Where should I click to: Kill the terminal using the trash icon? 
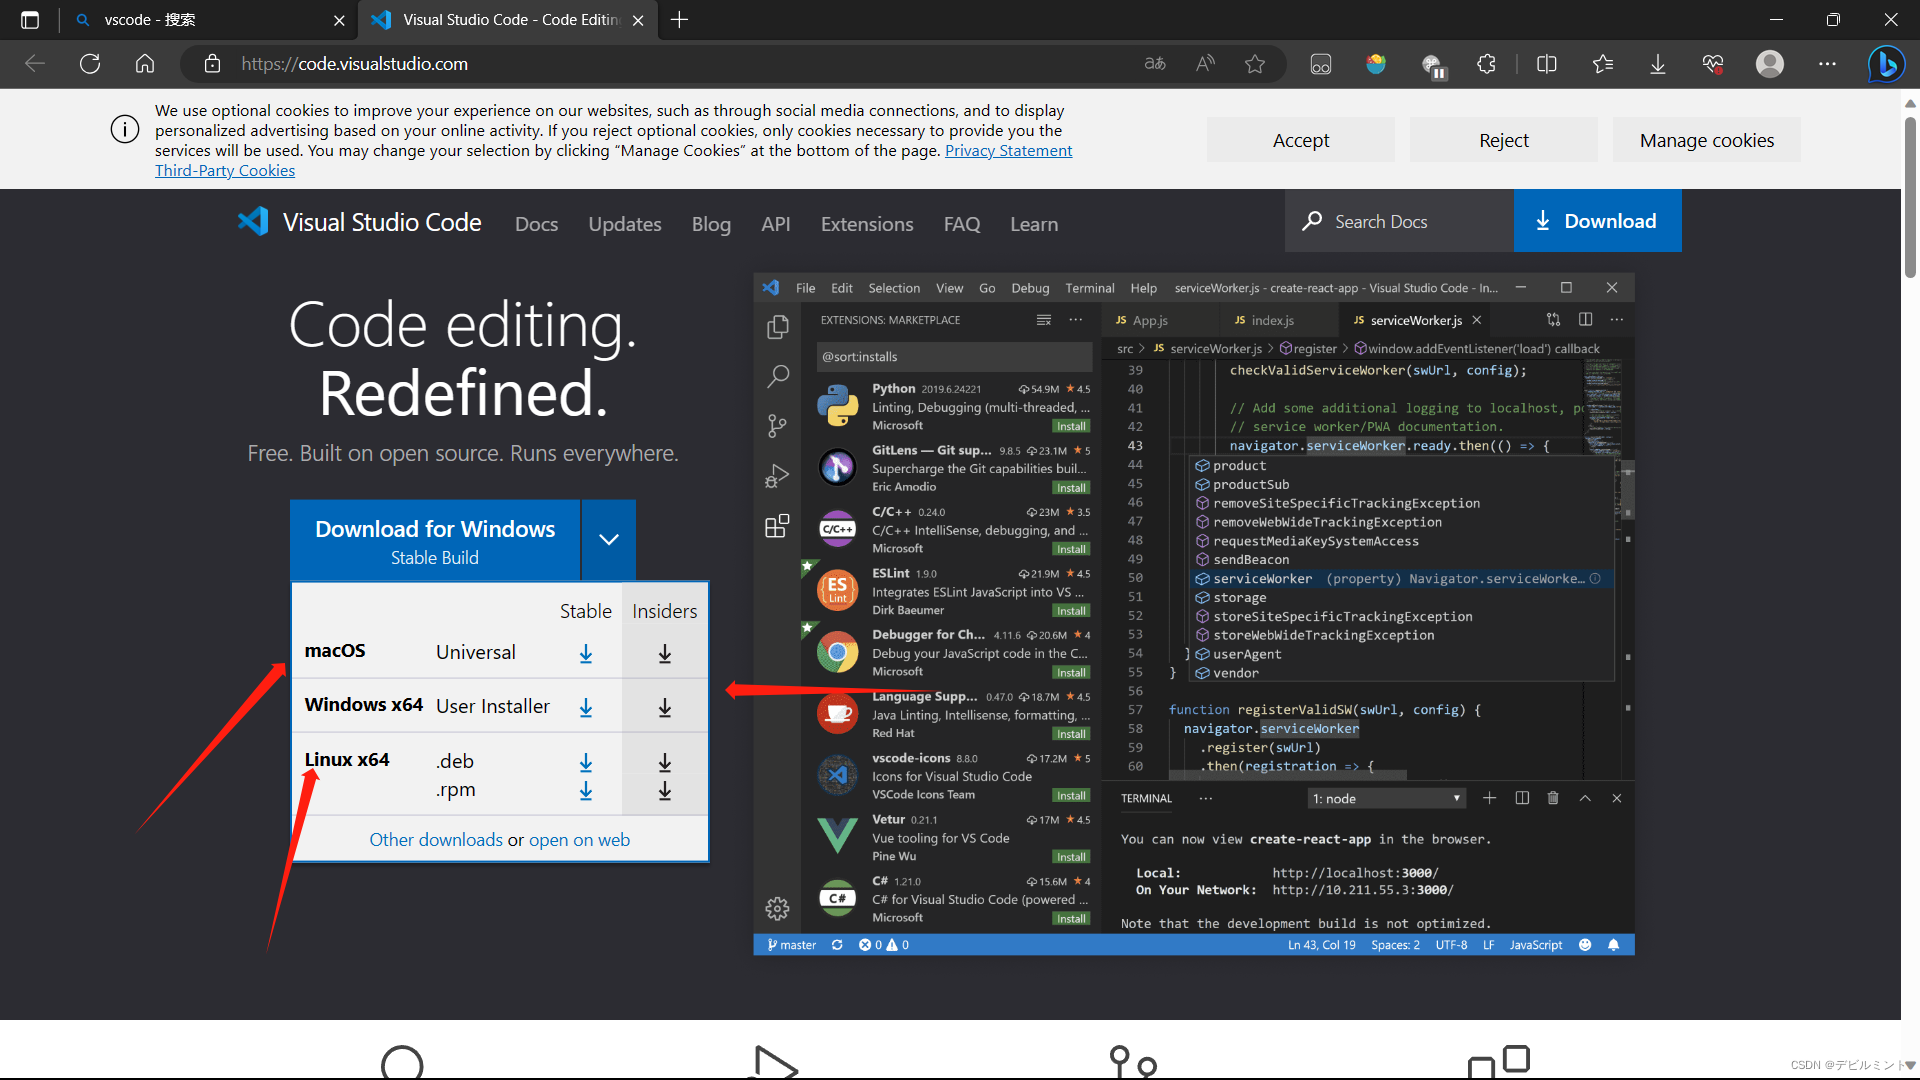tap(1553, 798)
